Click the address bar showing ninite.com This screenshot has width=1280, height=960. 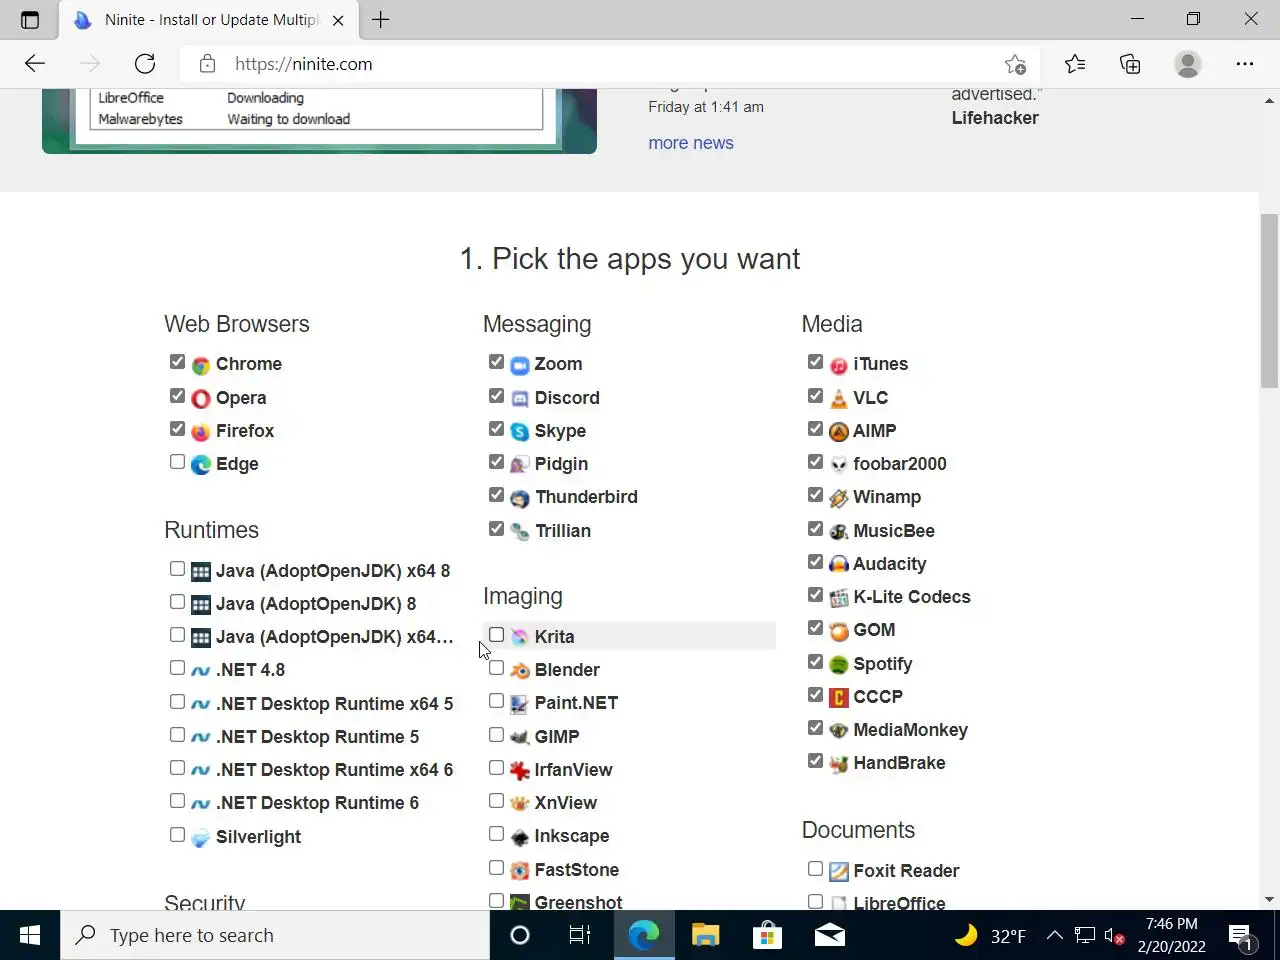pos(610,64)
